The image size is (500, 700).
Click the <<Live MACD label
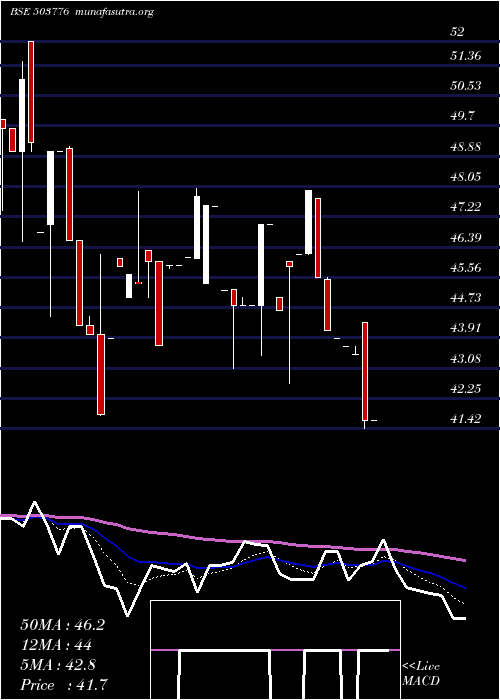pyautogui.click(x=421, y=674)
